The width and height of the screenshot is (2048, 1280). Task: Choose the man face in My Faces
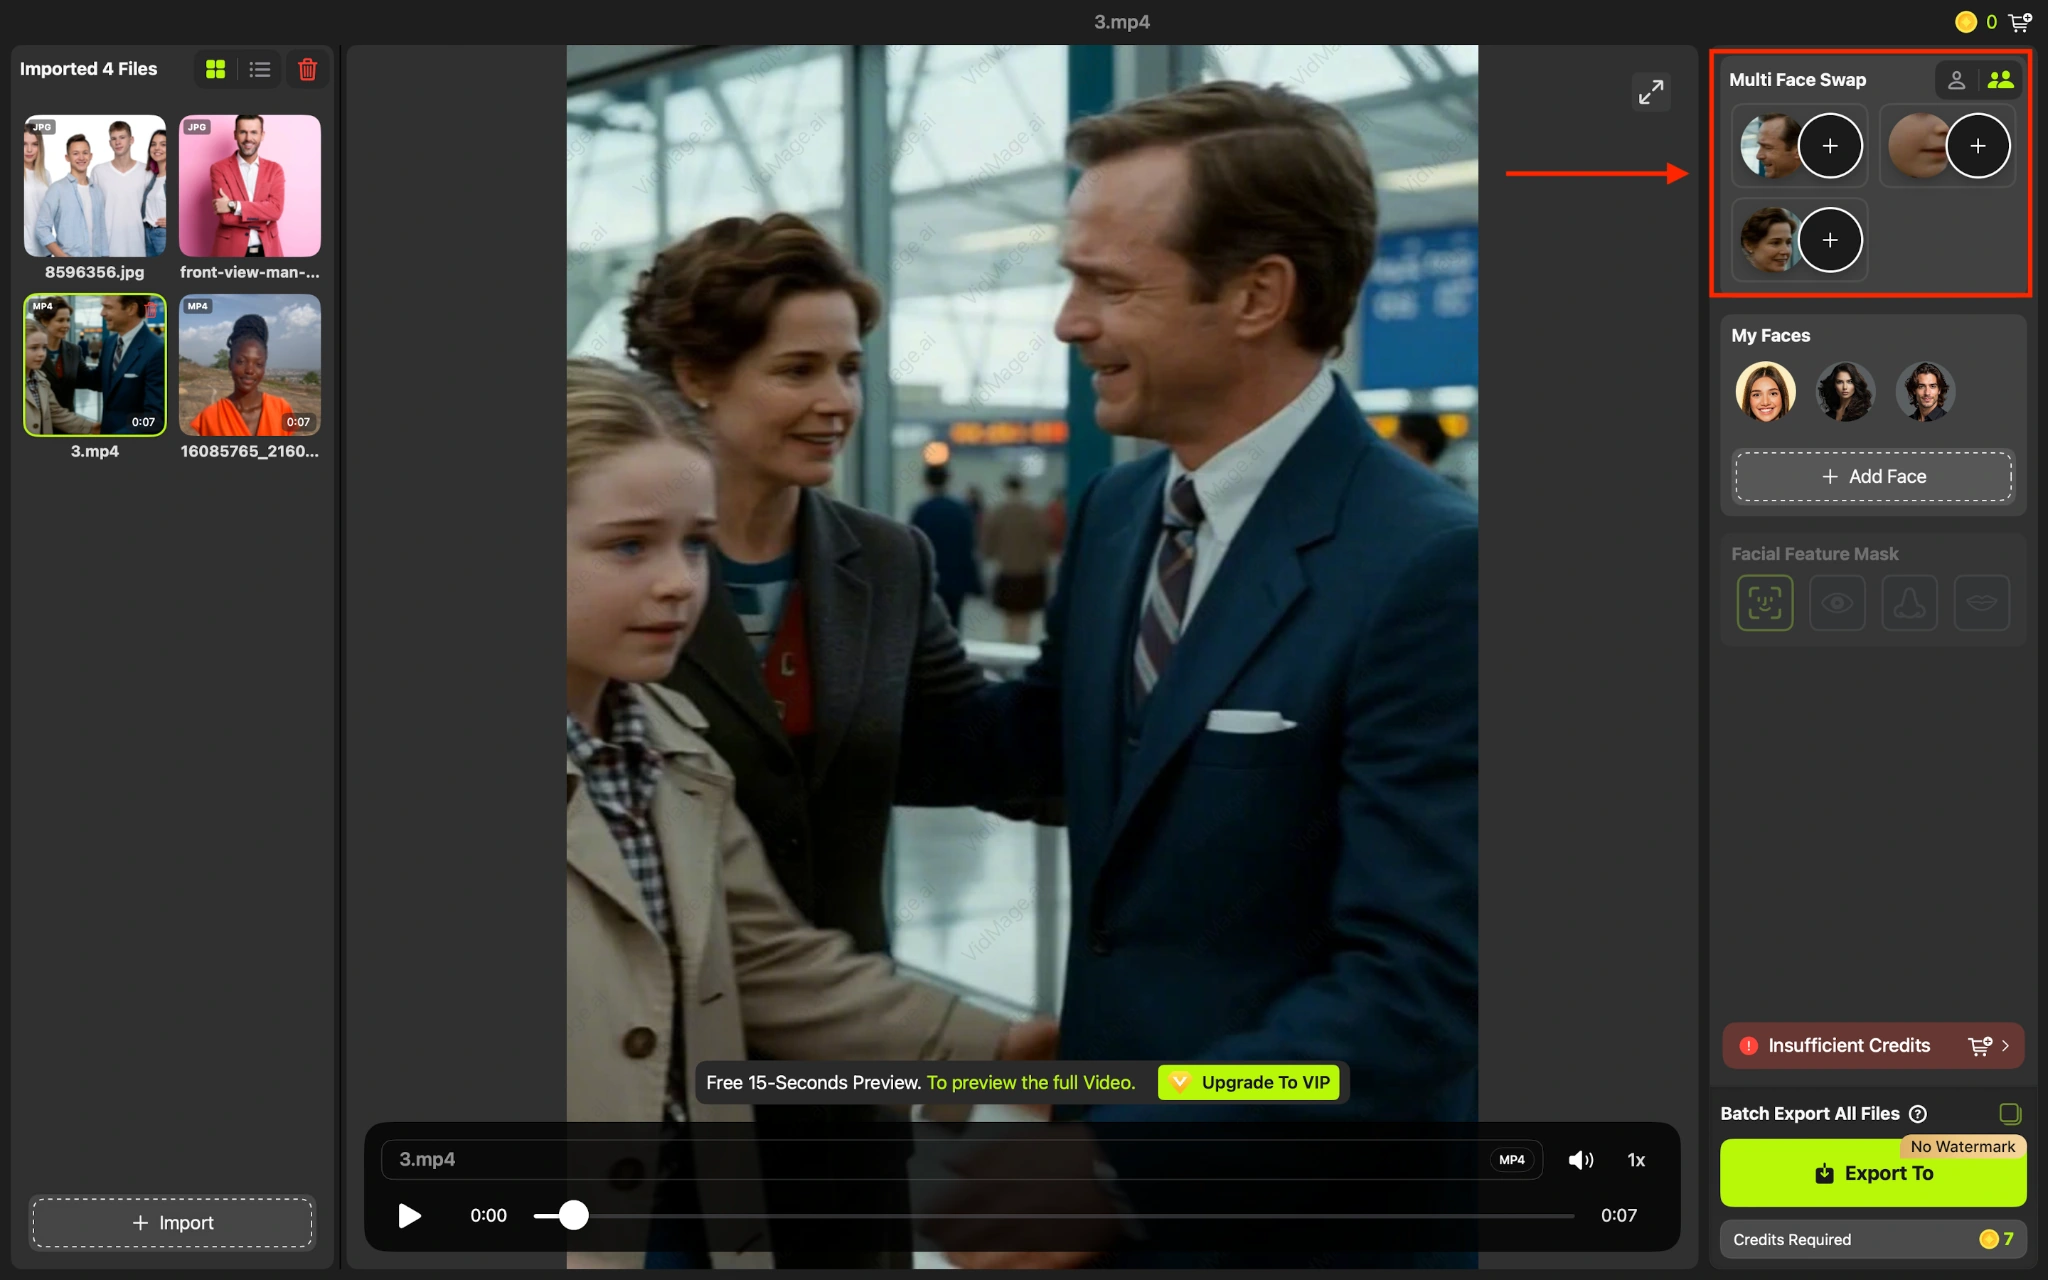coord(1925,391)
